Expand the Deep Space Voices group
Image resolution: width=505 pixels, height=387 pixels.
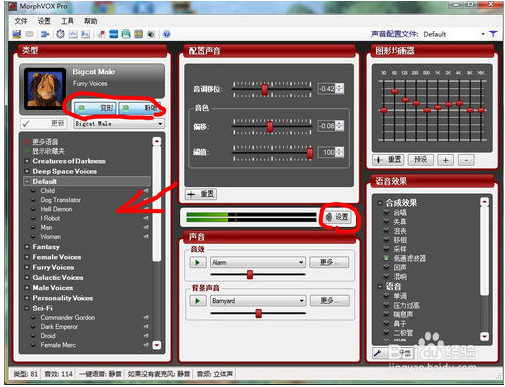[27, 171]
